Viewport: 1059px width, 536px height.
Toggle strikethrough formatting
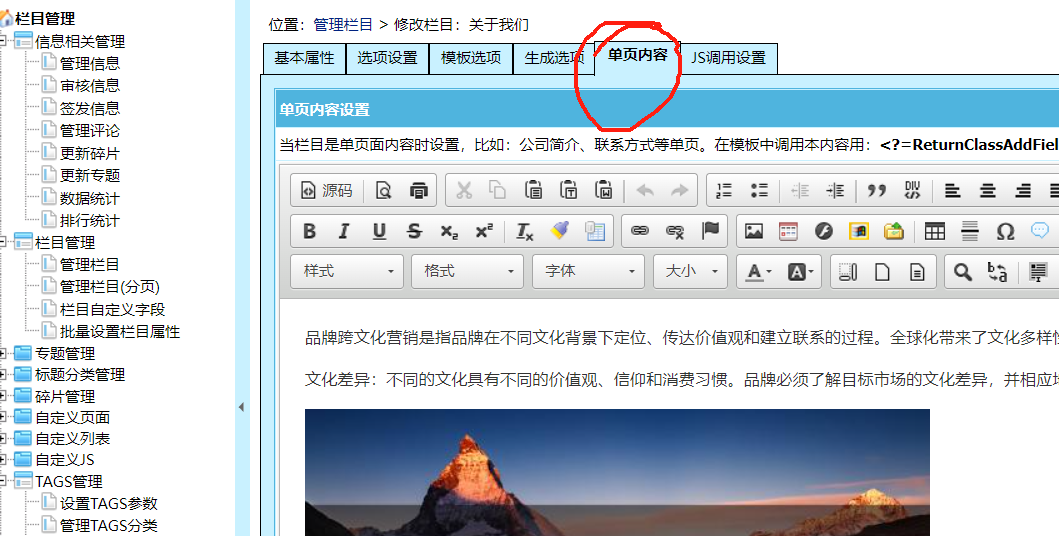[414, 231]
